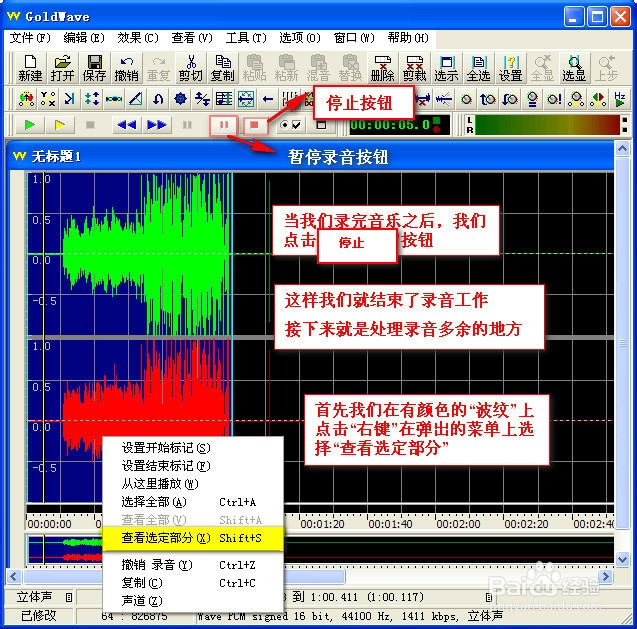
Task: Choose 设置开始标记(S) in context menu
Action: click(x=193, y=448)
